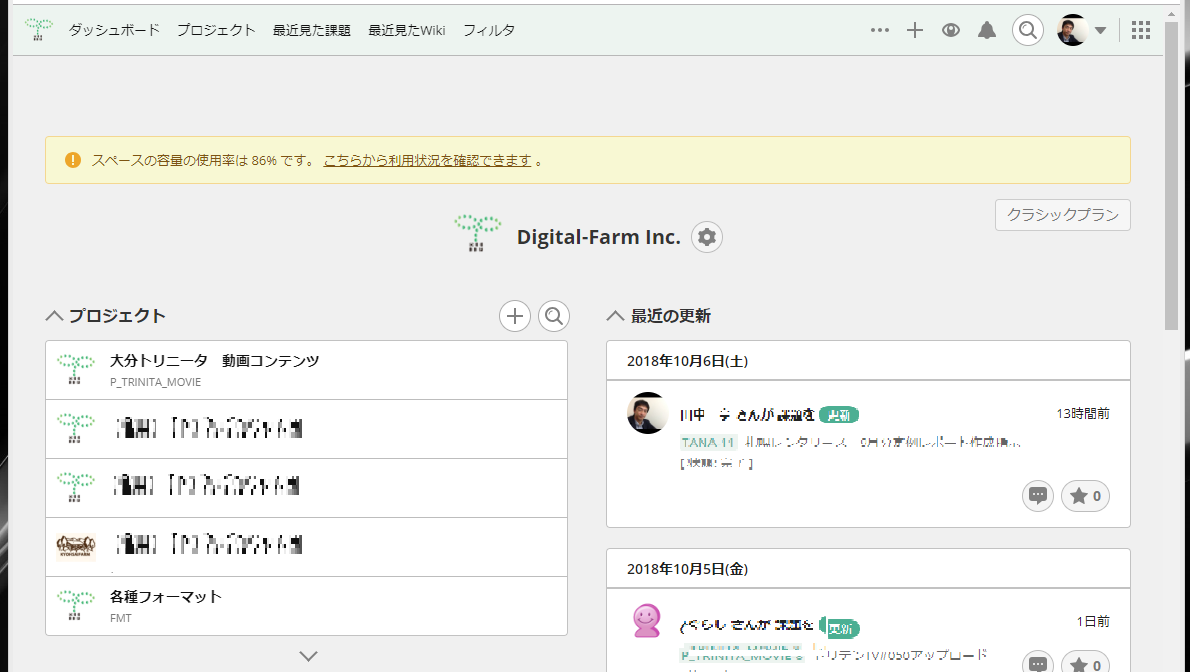This screenshot has height=672, width=1190.
Task: Click the FMT project sprout icon
Action: click(x=76, y=605)
